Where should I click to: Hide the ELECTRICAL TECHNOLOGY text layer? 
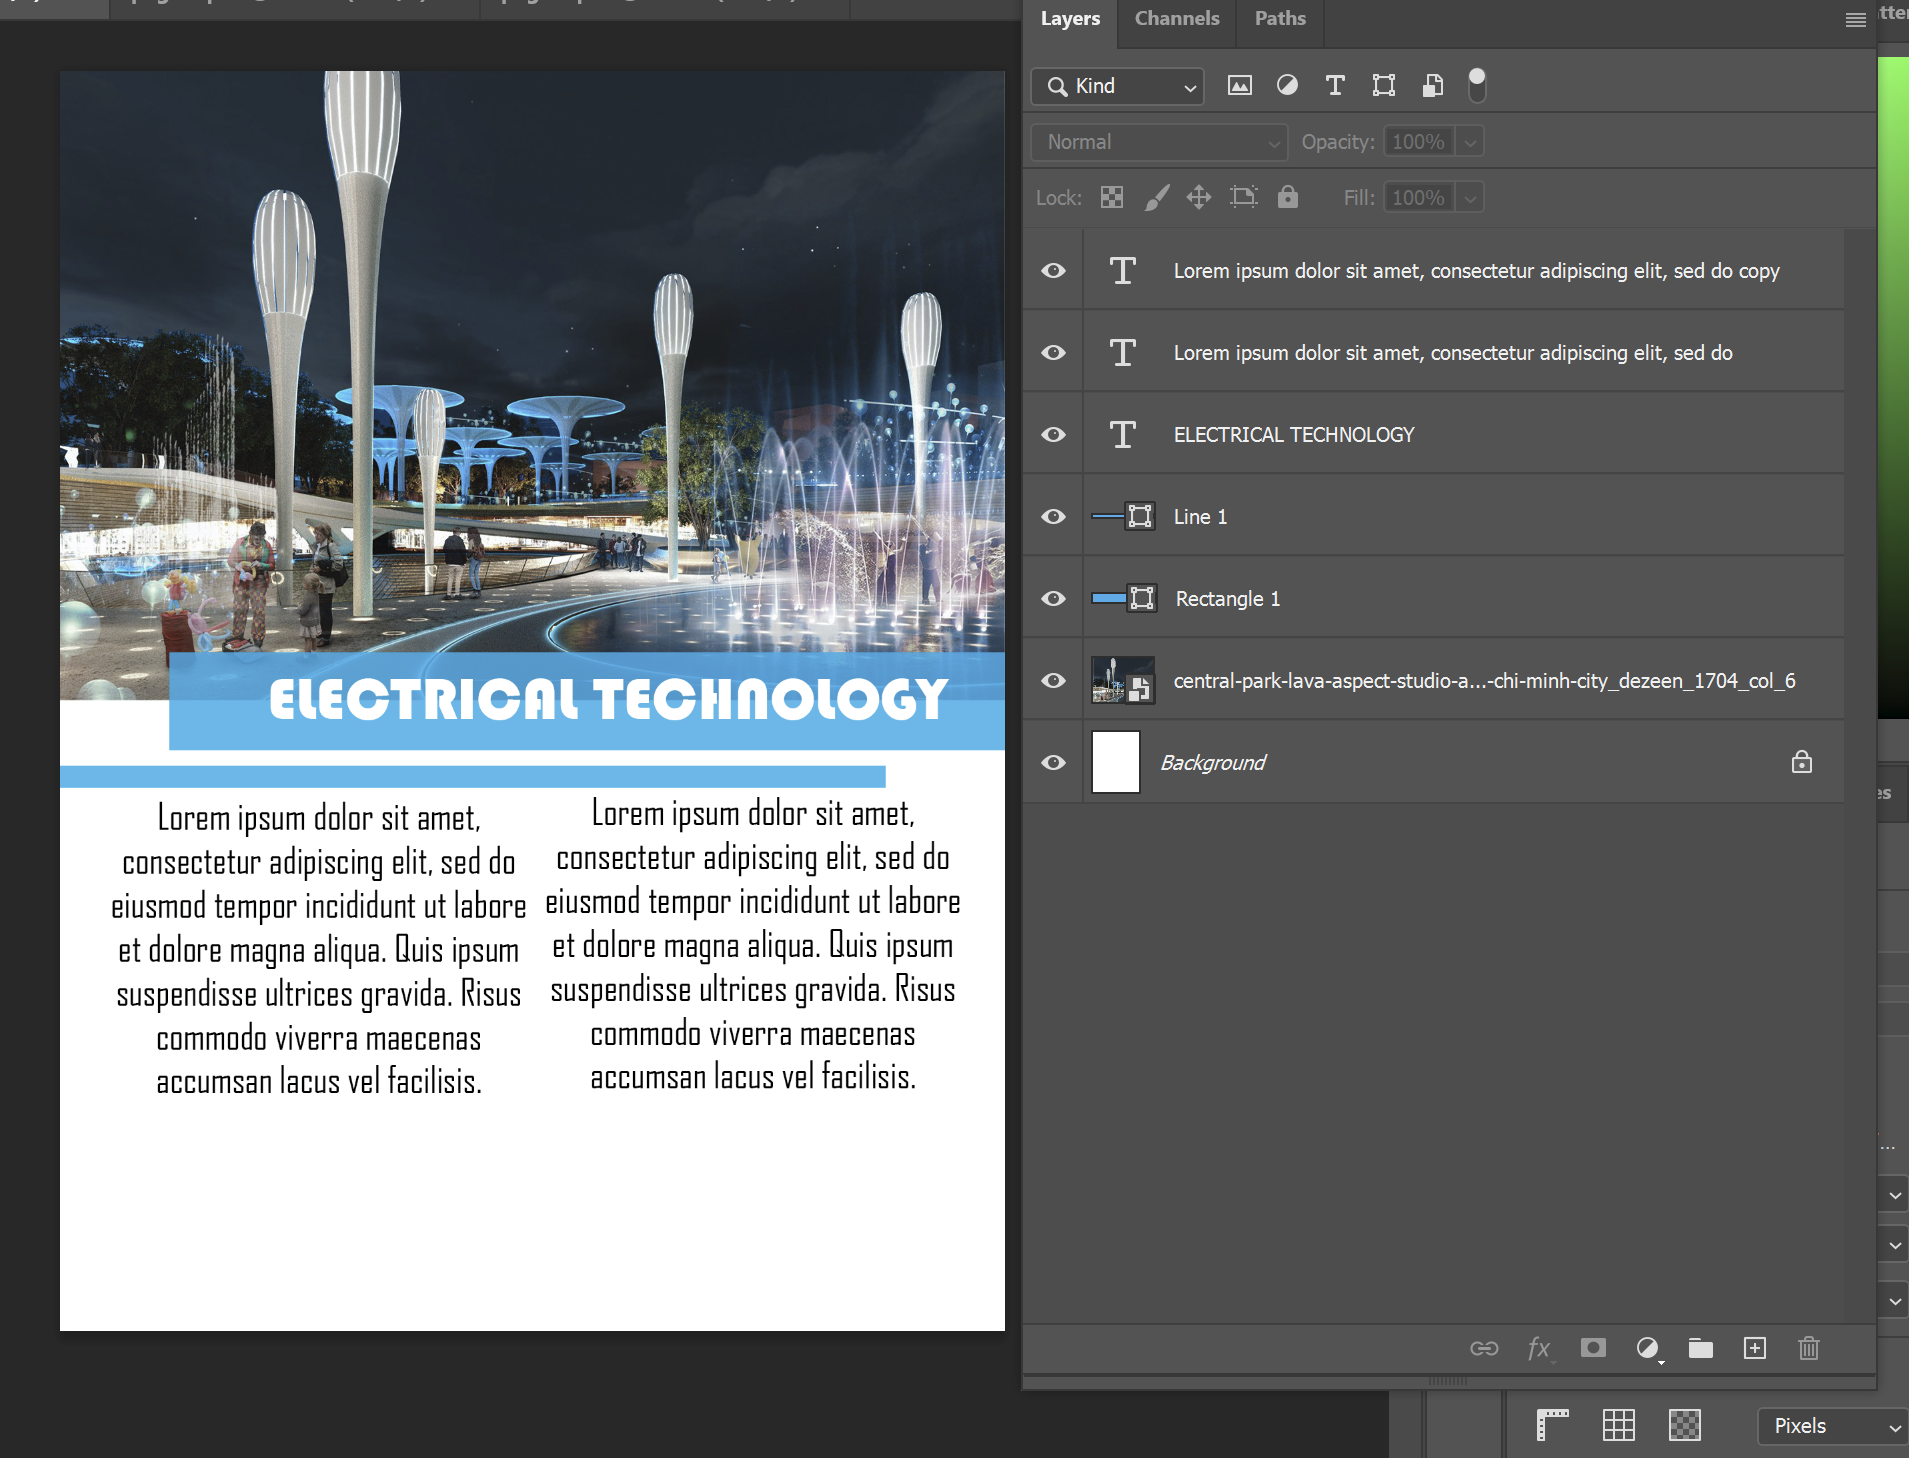click(x=1053, y=435)
